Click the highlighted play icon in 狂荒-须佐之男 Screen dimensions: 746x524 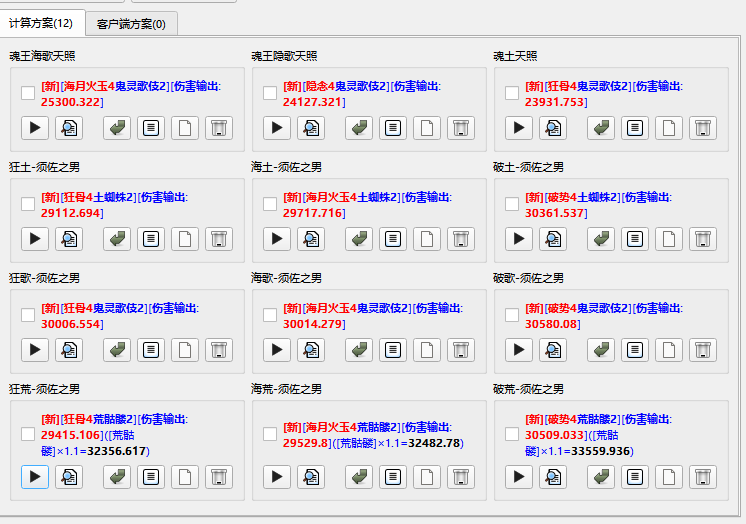click(35, 477)
